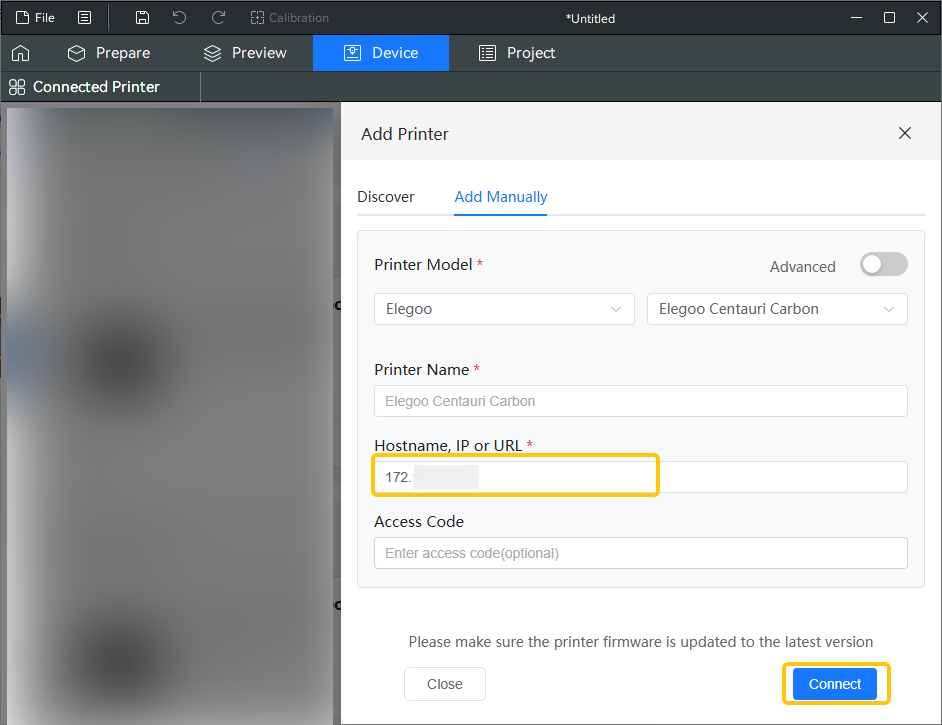Select the Device tab
Screen dimensions: 942x725
pyautogui.click(x=381, y=53)
